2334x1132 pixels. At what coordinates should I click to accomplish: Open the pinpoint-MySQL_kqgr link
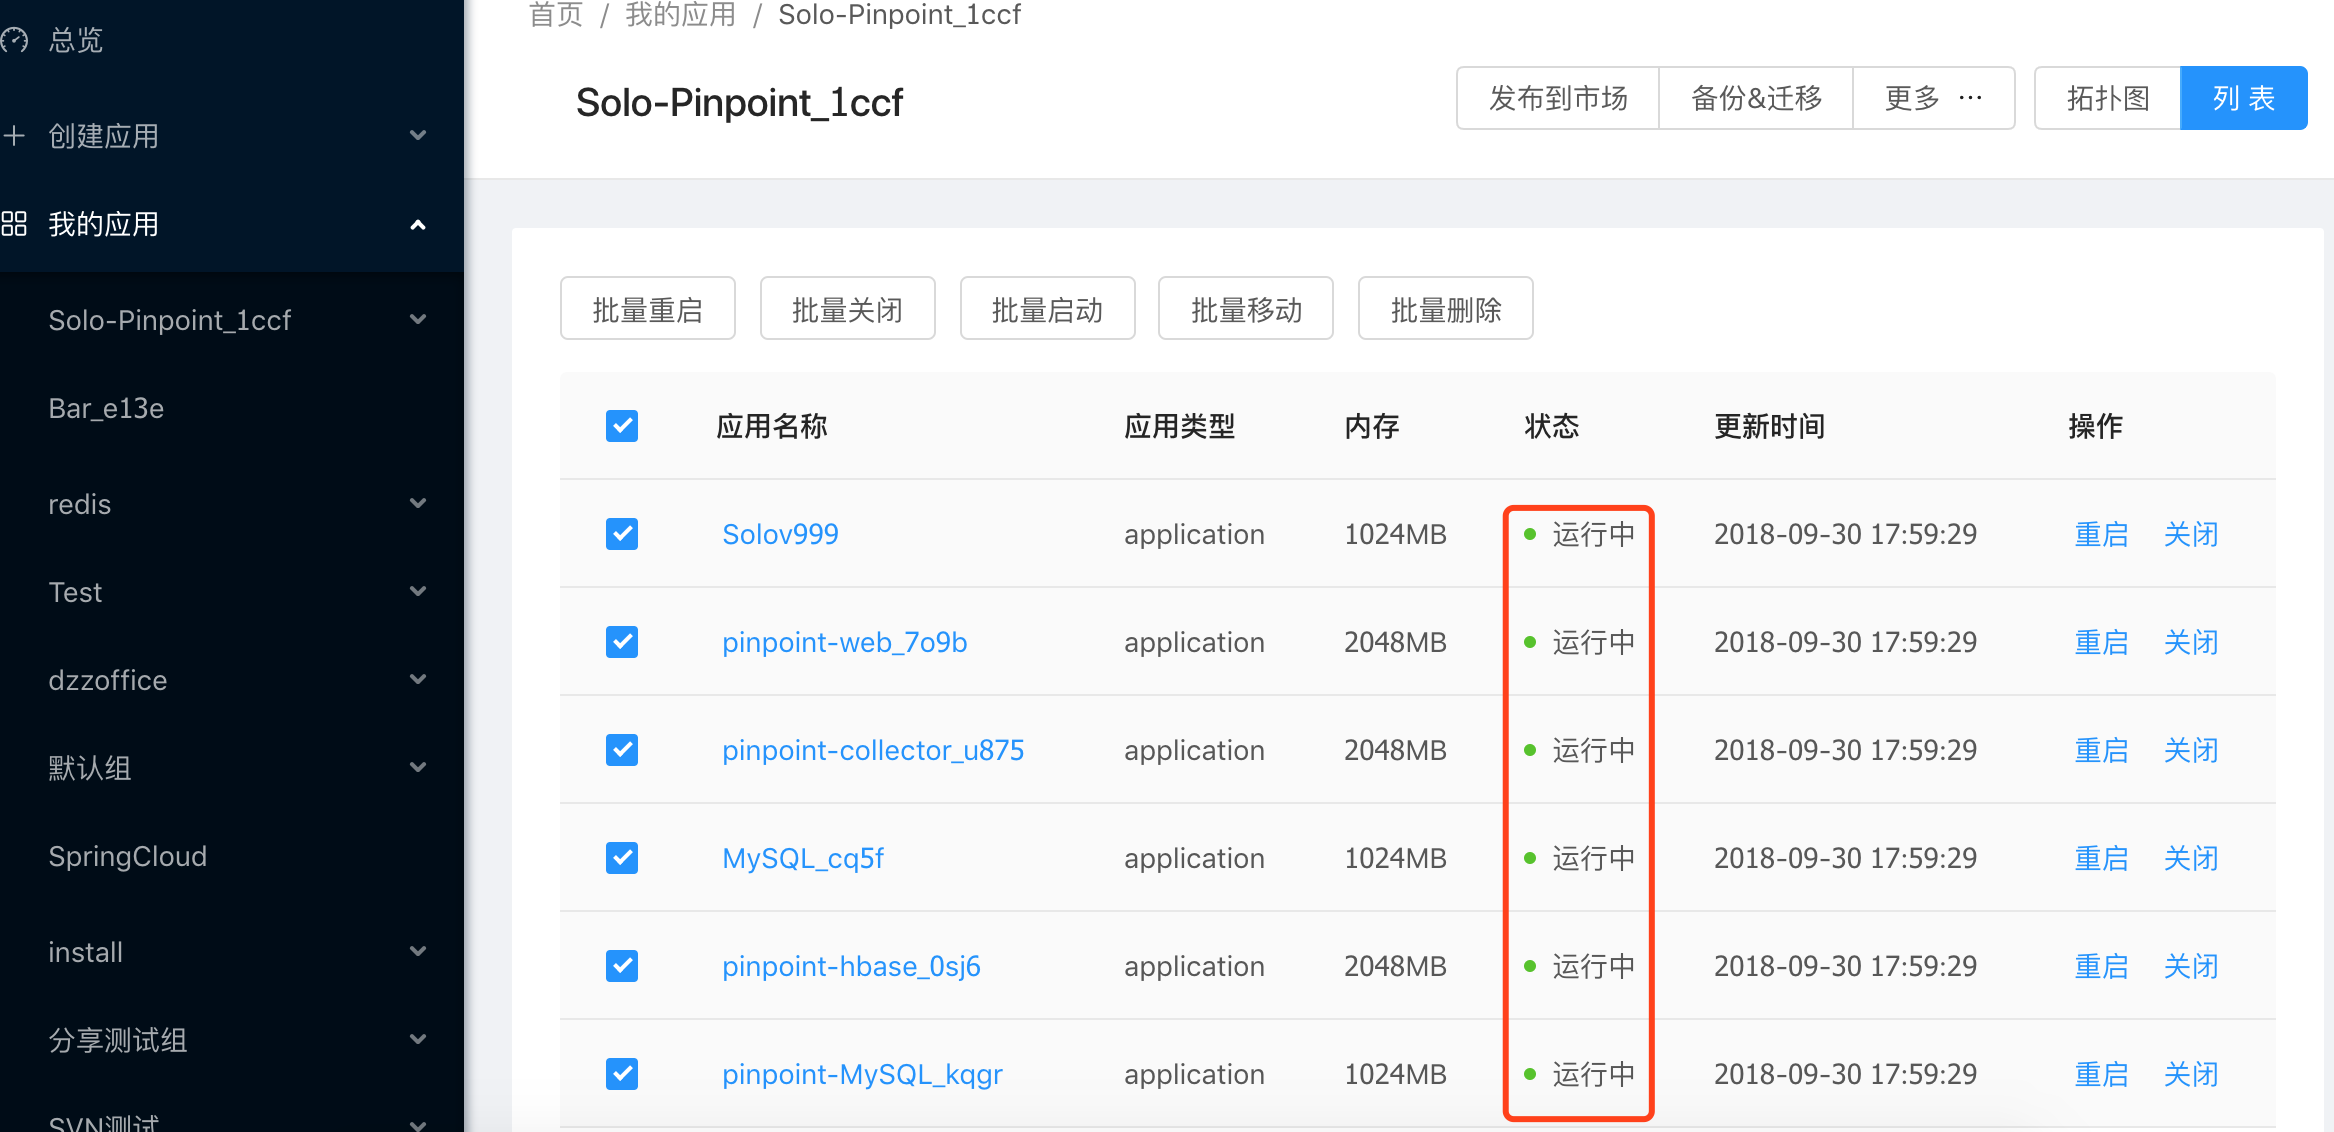pyautogui.click(x=862, y=1074)
